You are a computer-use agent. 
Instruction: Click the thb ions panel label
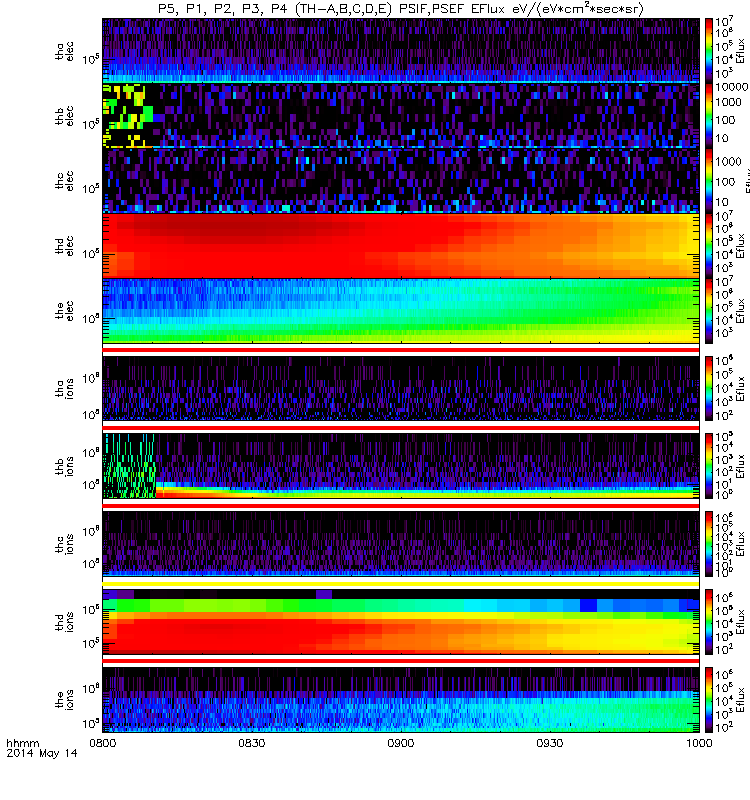pyautogui.click(x=64, y=466)
